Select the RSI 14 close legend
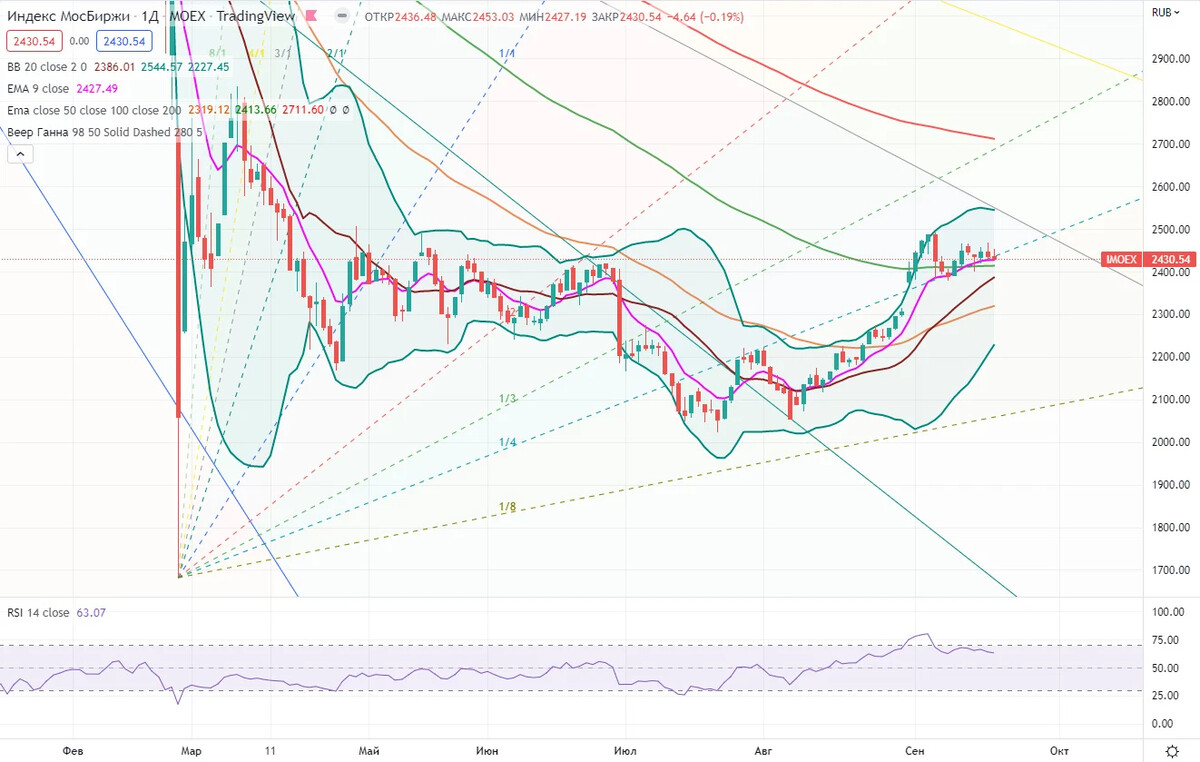1200x762 pixels. pos(38,612)
